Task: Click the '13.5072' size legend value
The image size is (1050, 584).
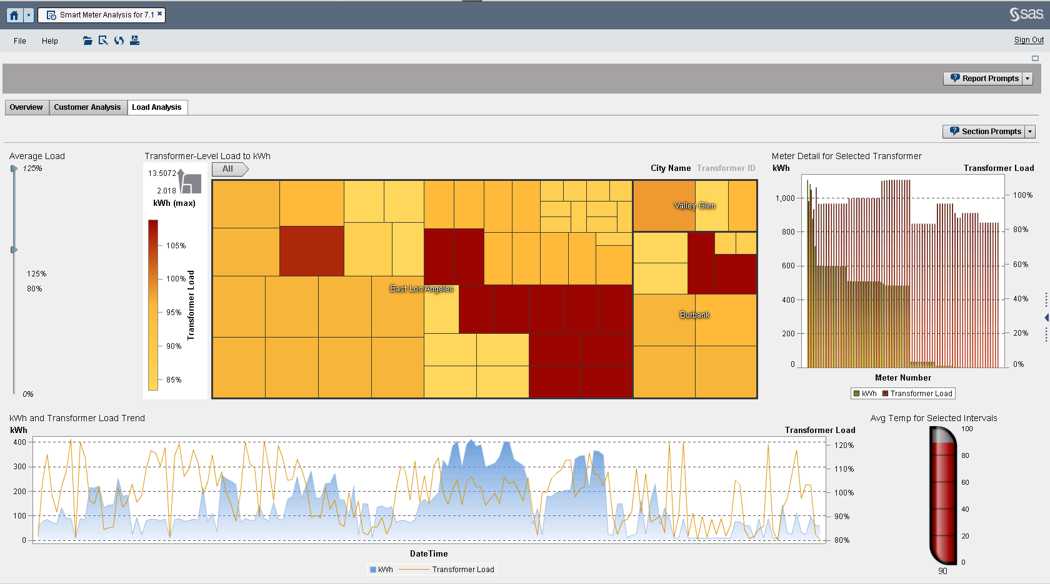Action: pyautogui.click(x=162, y=173)
